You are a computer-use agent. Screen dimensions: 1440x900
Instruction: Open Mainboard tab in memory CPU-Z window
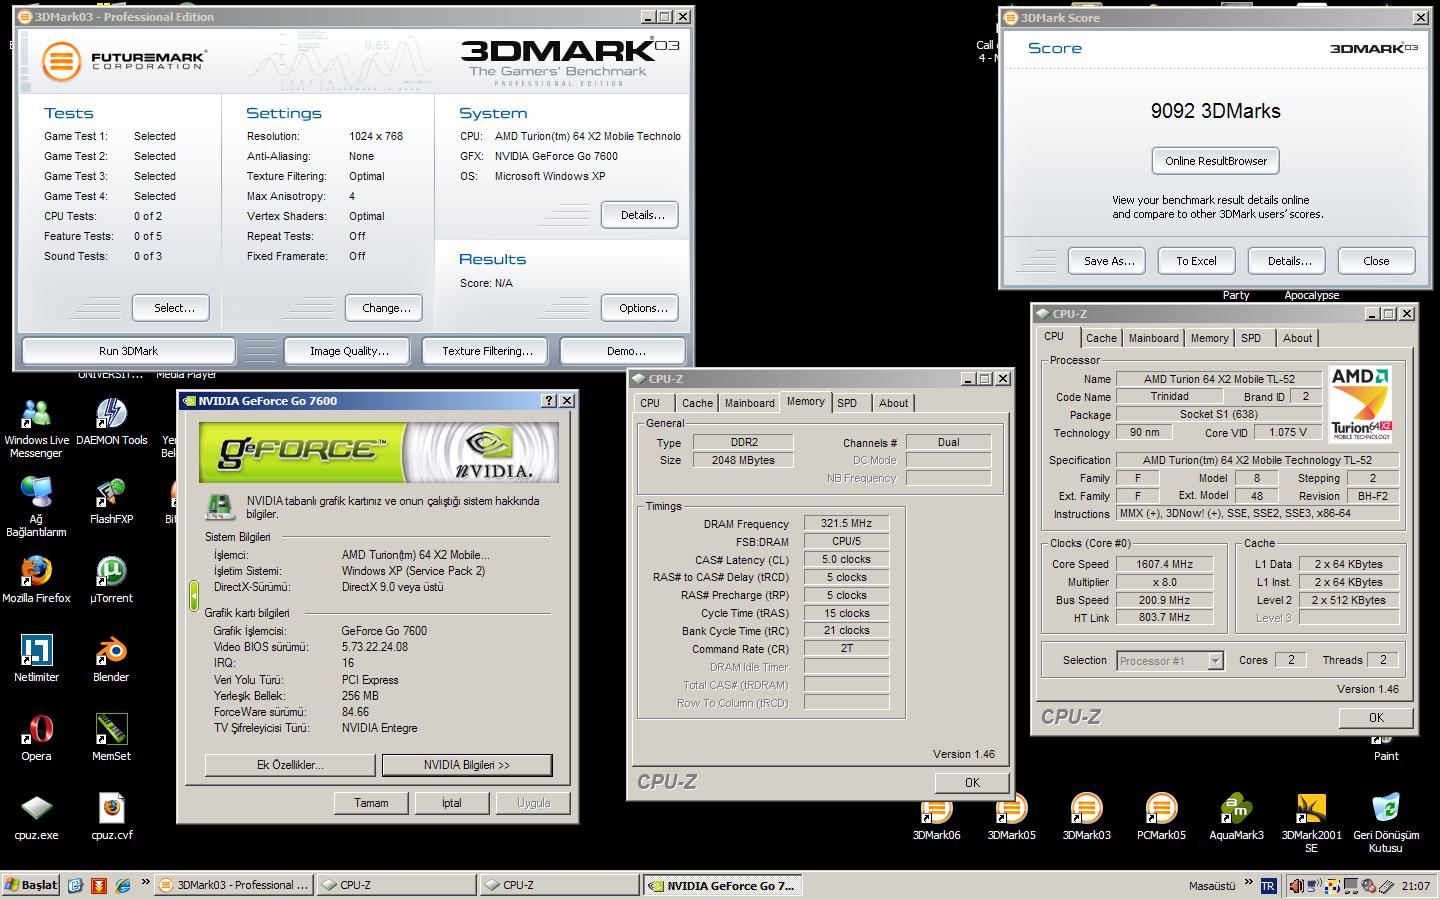[x=749, y=403]
